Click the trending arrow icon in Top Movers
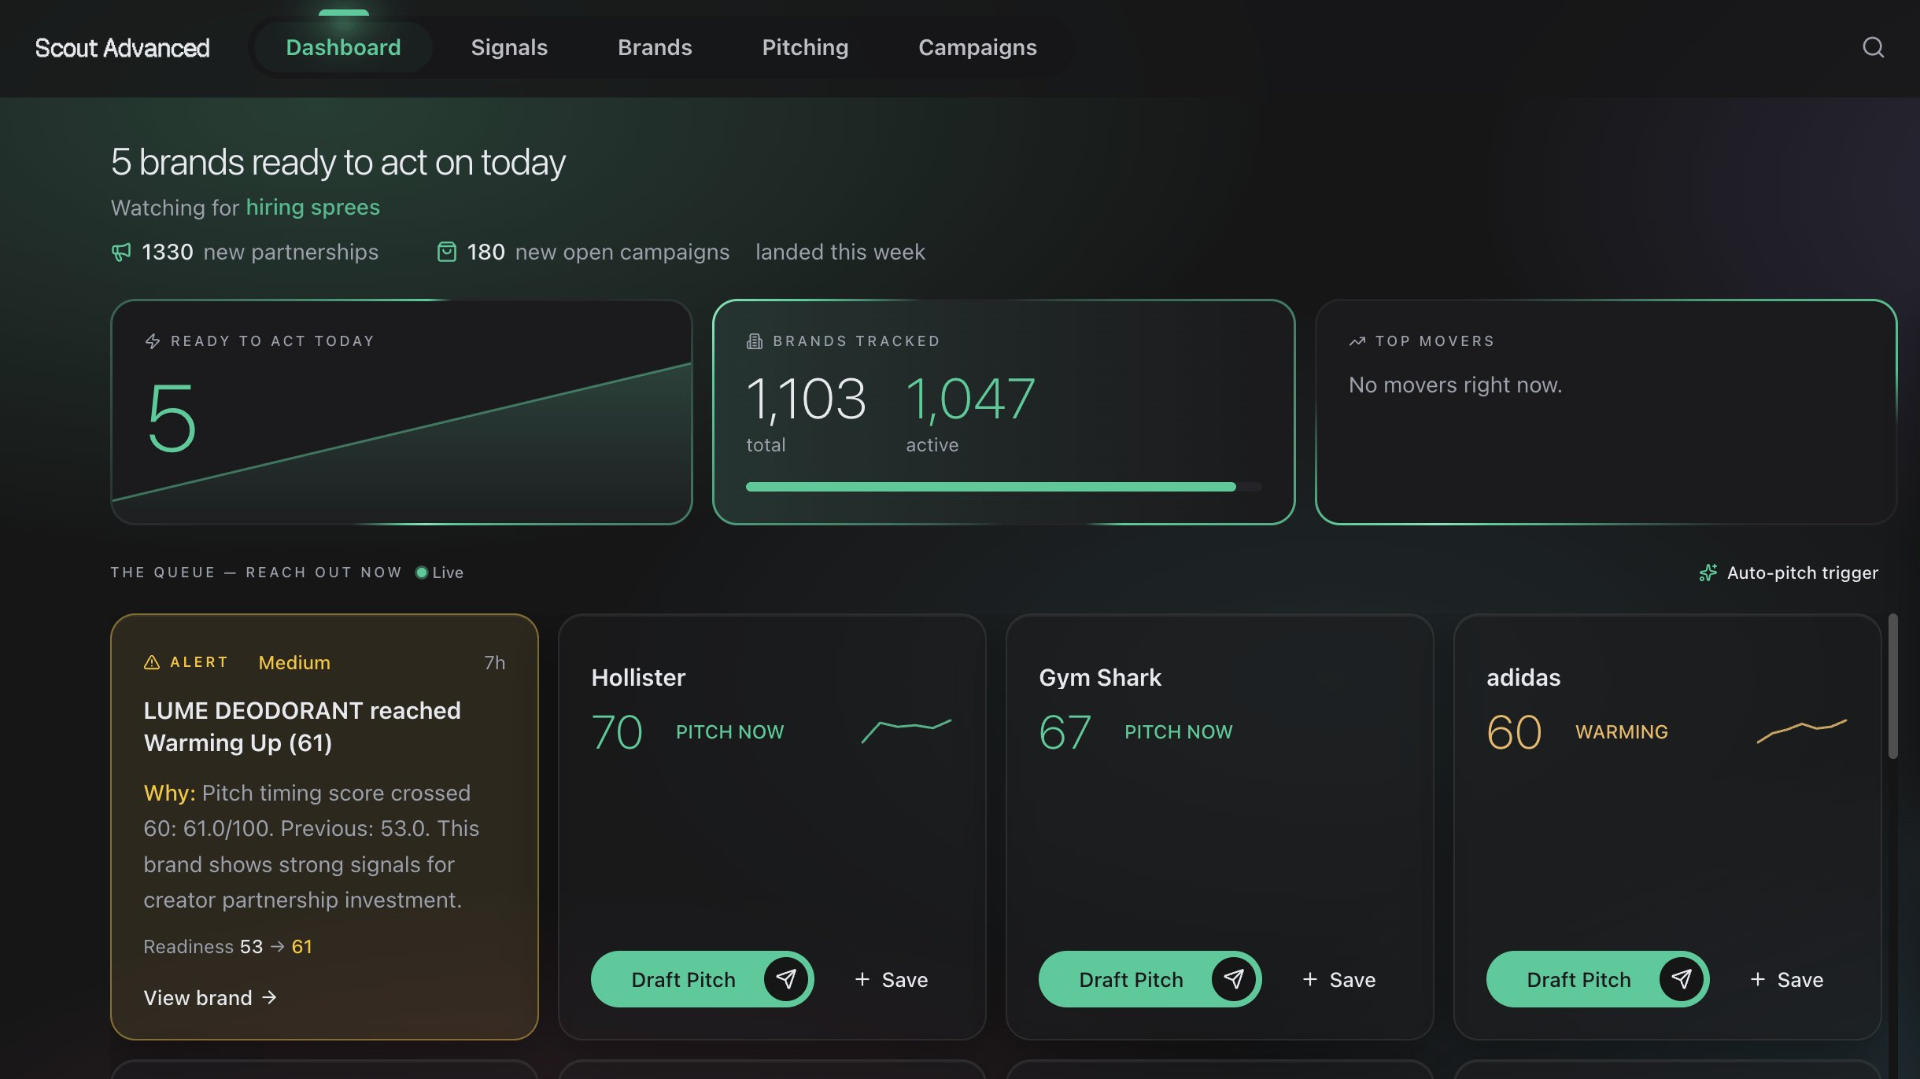Image resolution: width=1920 pixels, height=1079 pixels. tap(1357, 341)
